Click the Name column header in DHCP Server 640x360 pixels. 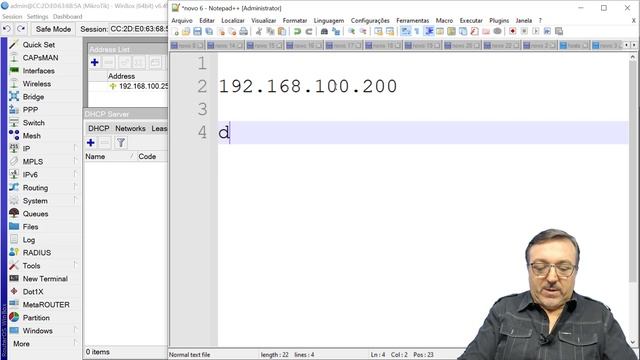pyautogui.click(x=109, y=156)
